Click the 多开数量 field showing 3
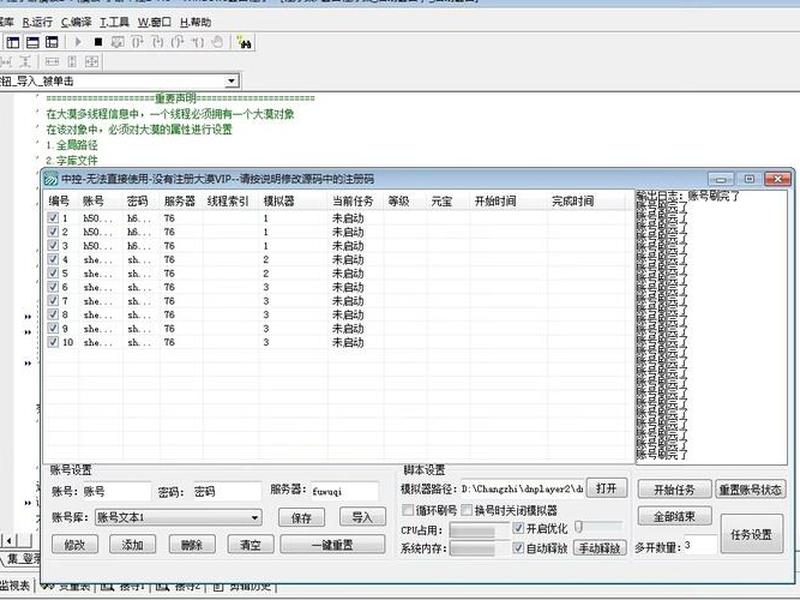800x600 pixels. tap(700, 546)
